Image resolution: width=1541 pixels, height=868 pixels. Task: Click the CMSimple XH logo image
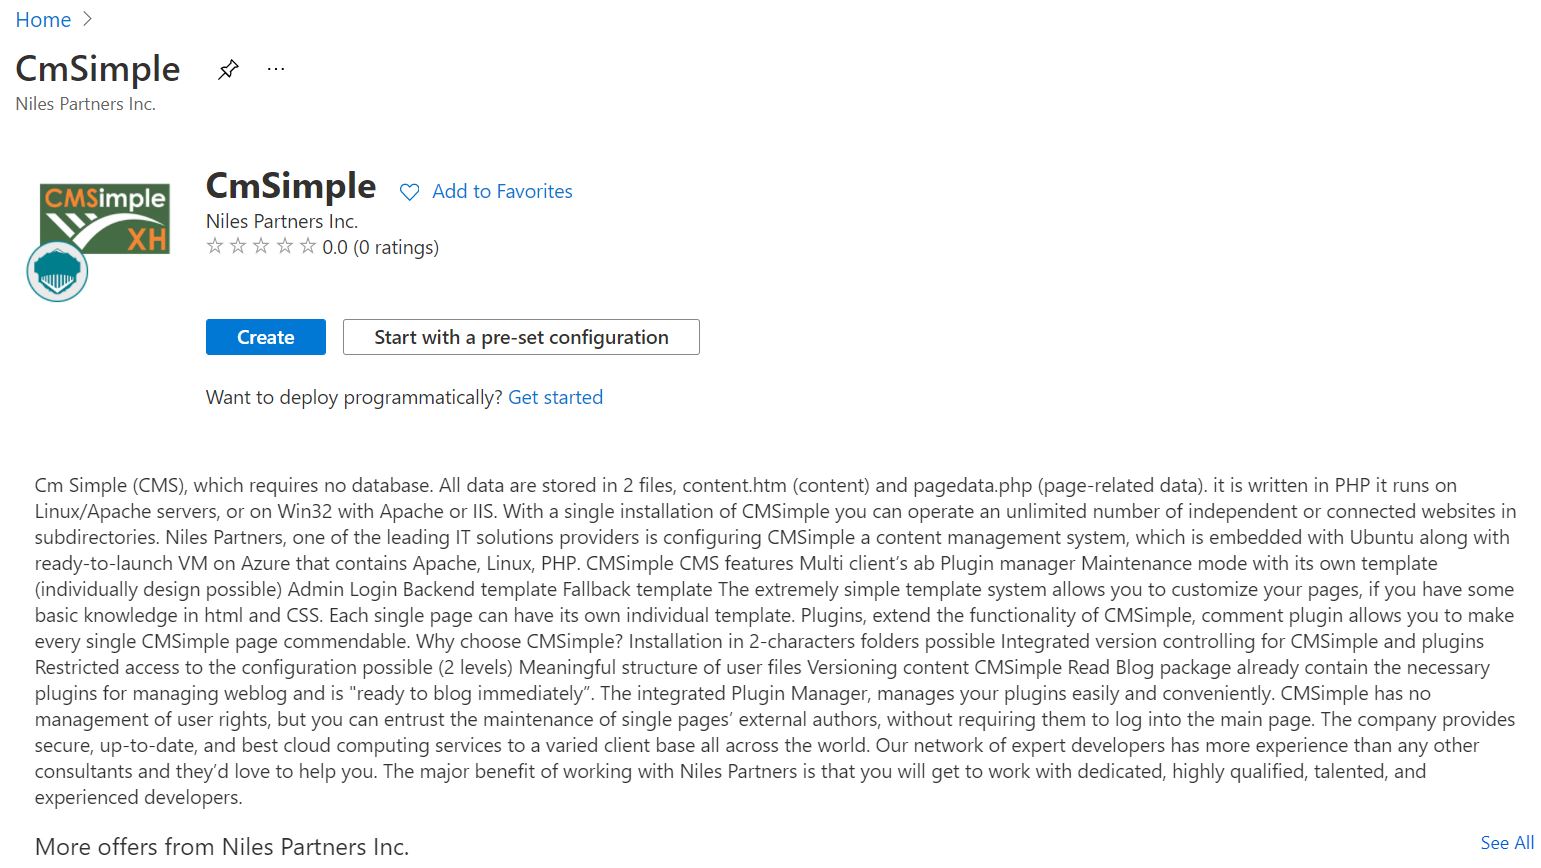(105, 217)
